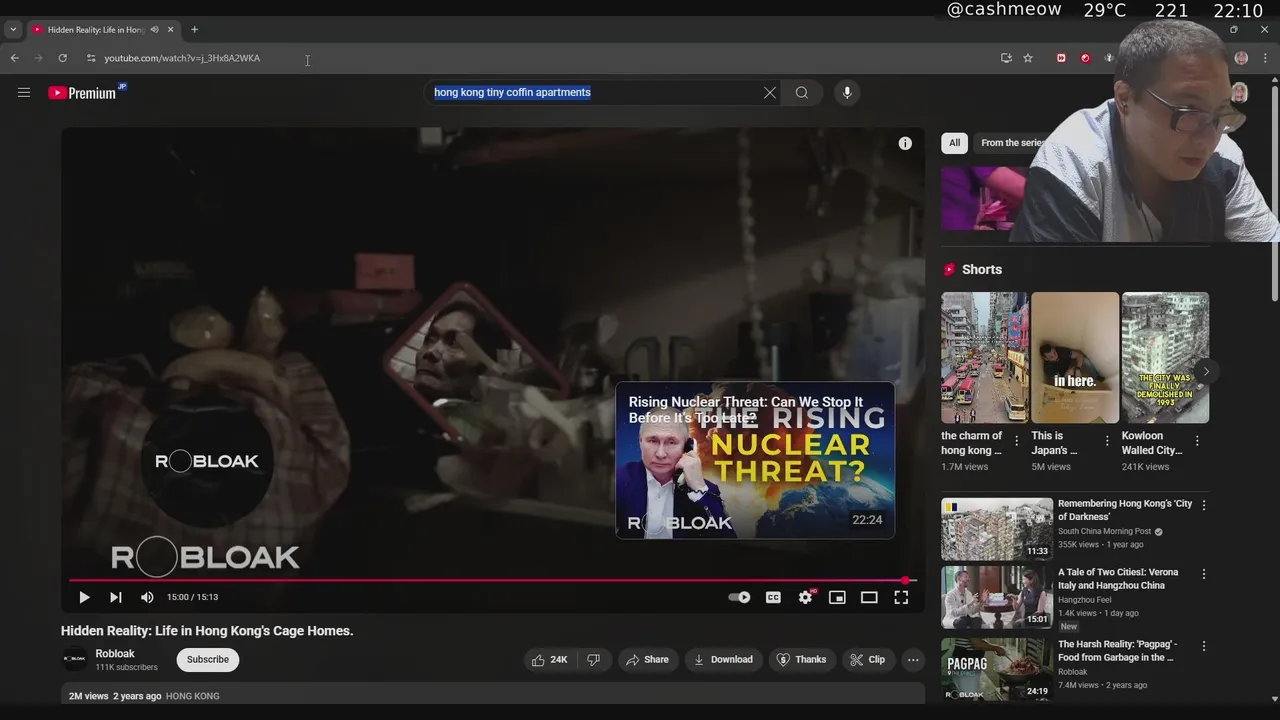Mute tab via speaker icon on tab

click(154, 30)
